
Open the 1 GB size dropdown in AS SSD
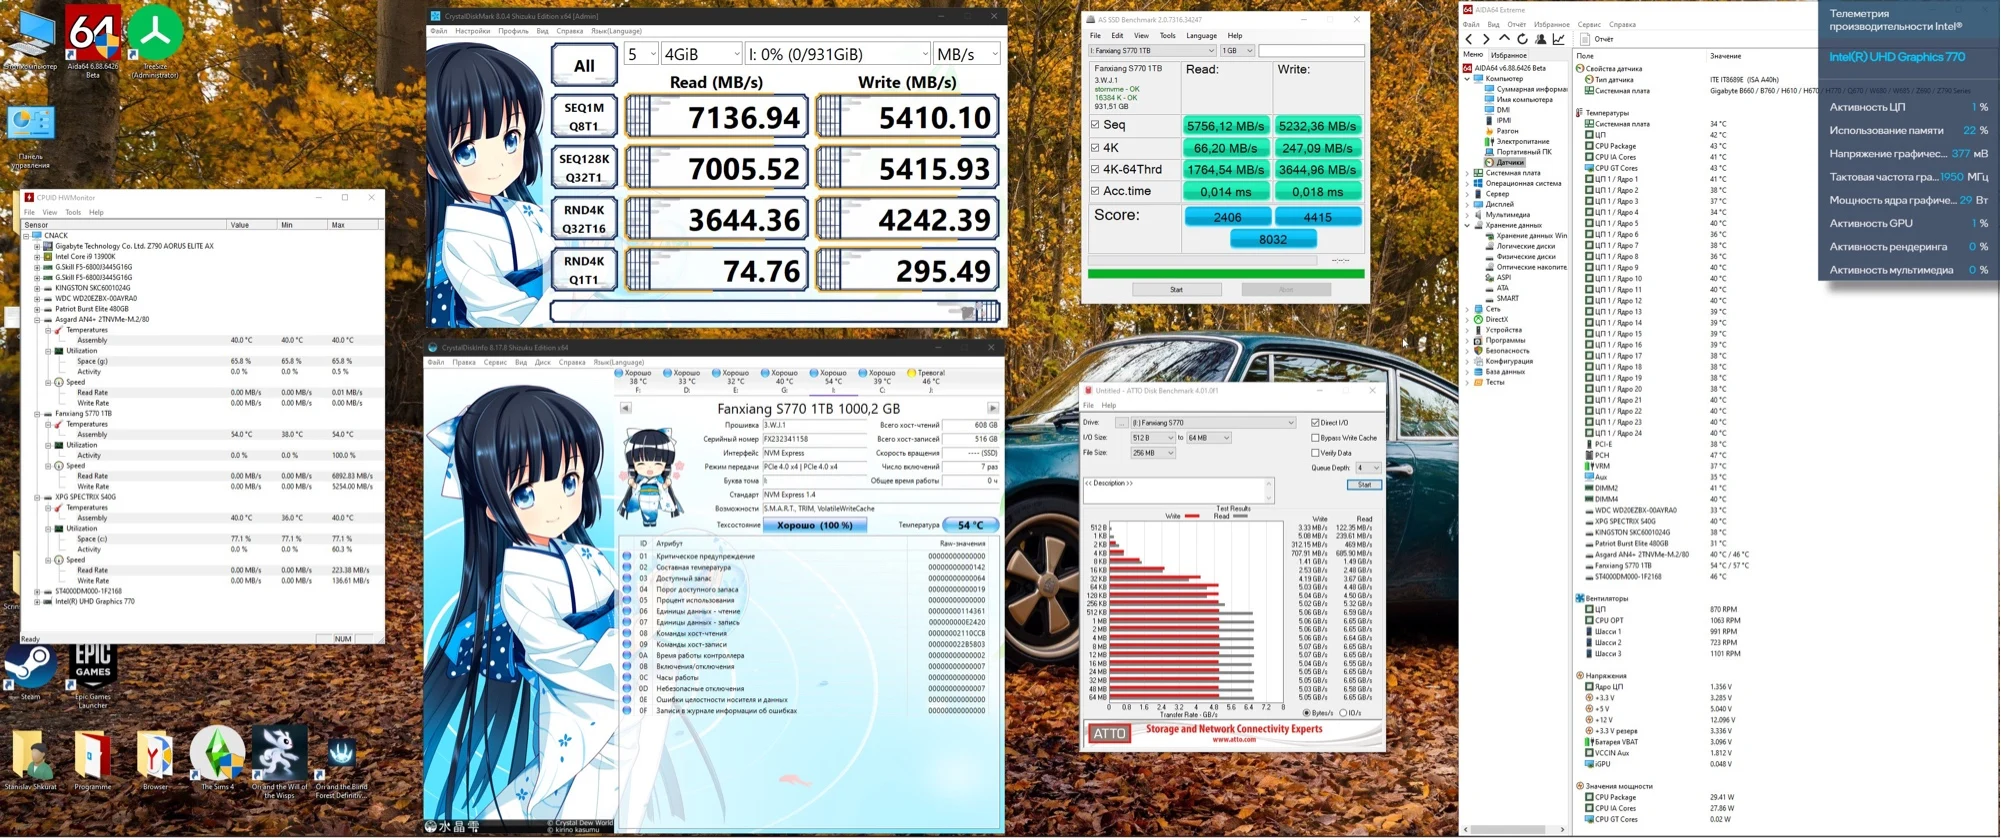[x=1237, y=50]
